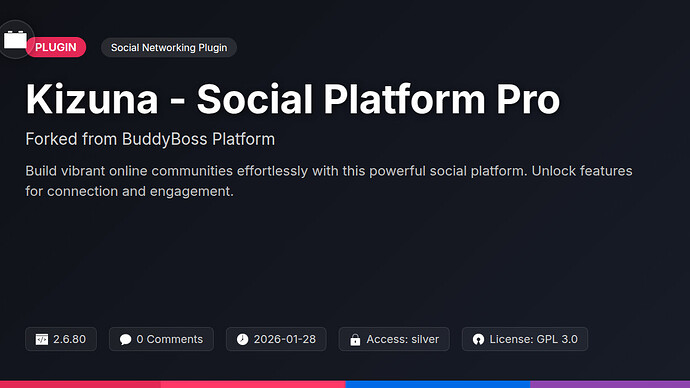Click the open source license icon

click(478, 339)
